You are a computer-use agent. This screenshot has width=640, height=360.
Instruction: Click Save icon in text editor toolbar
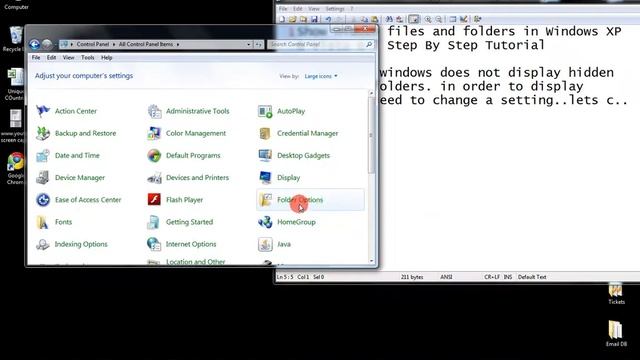tap(314, 19)
